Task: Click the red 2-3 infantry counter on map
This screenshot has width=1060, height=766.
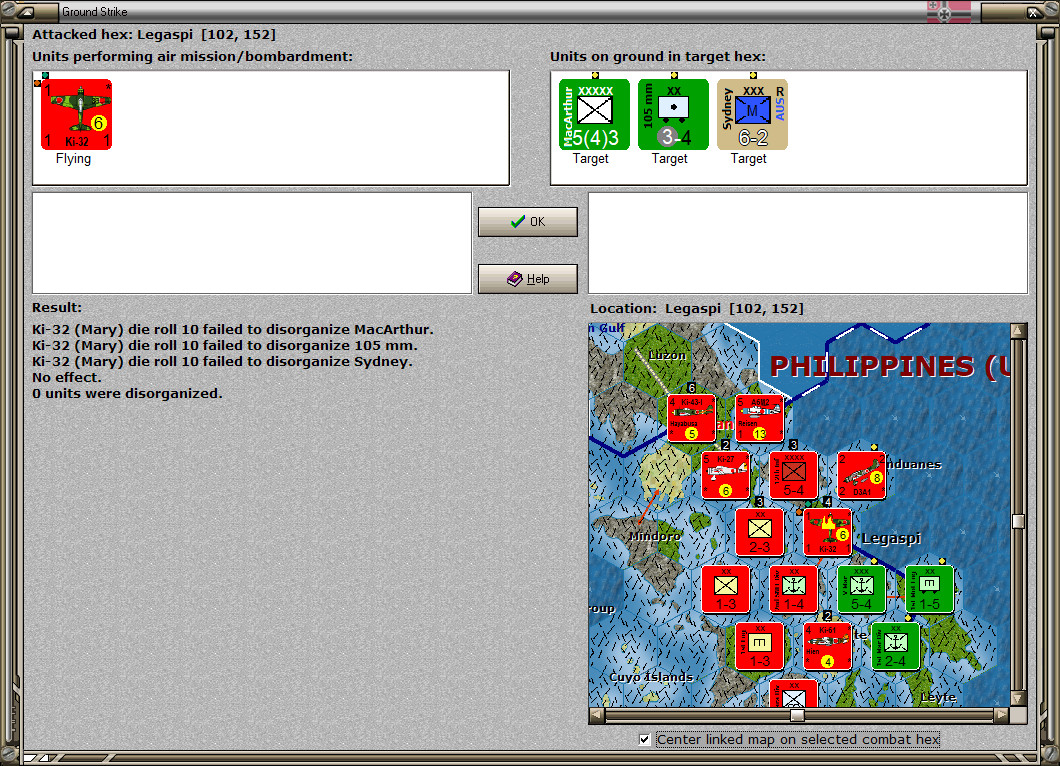Action: click(x=760, y=532)
